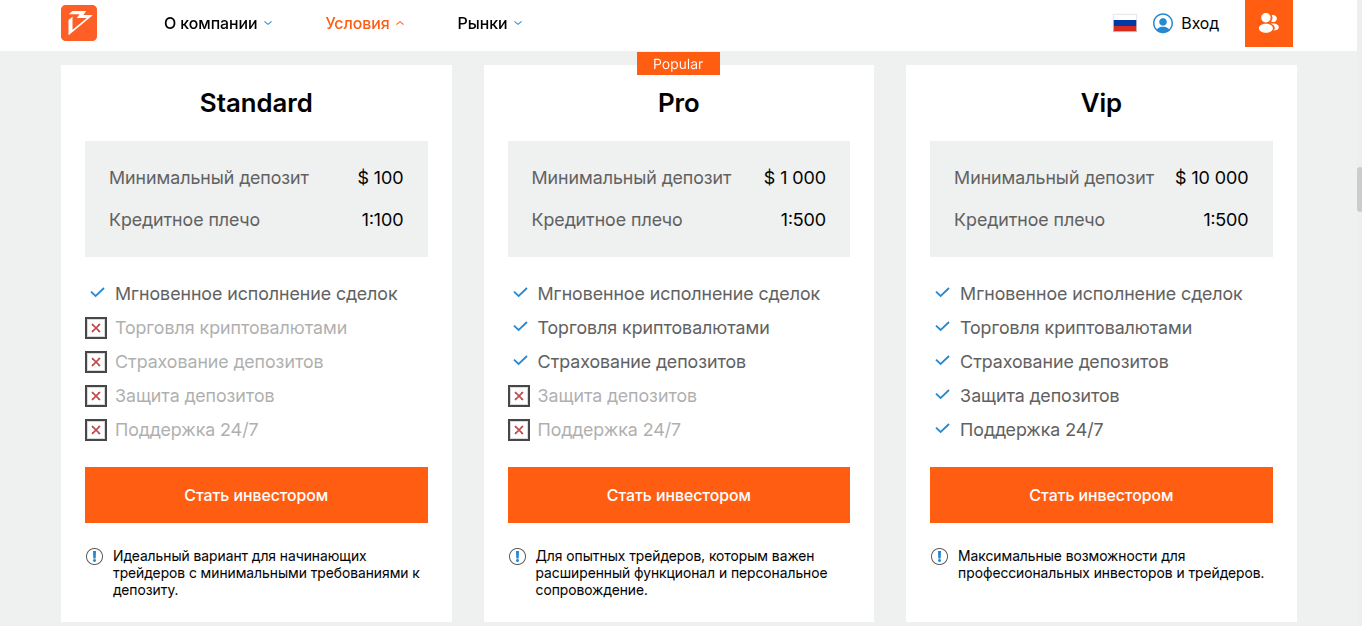Click the crossed box for Standard Поддержка 24/7
Image resolution: width=1362 pixels, height=626 pixels.
click(96, 430)
